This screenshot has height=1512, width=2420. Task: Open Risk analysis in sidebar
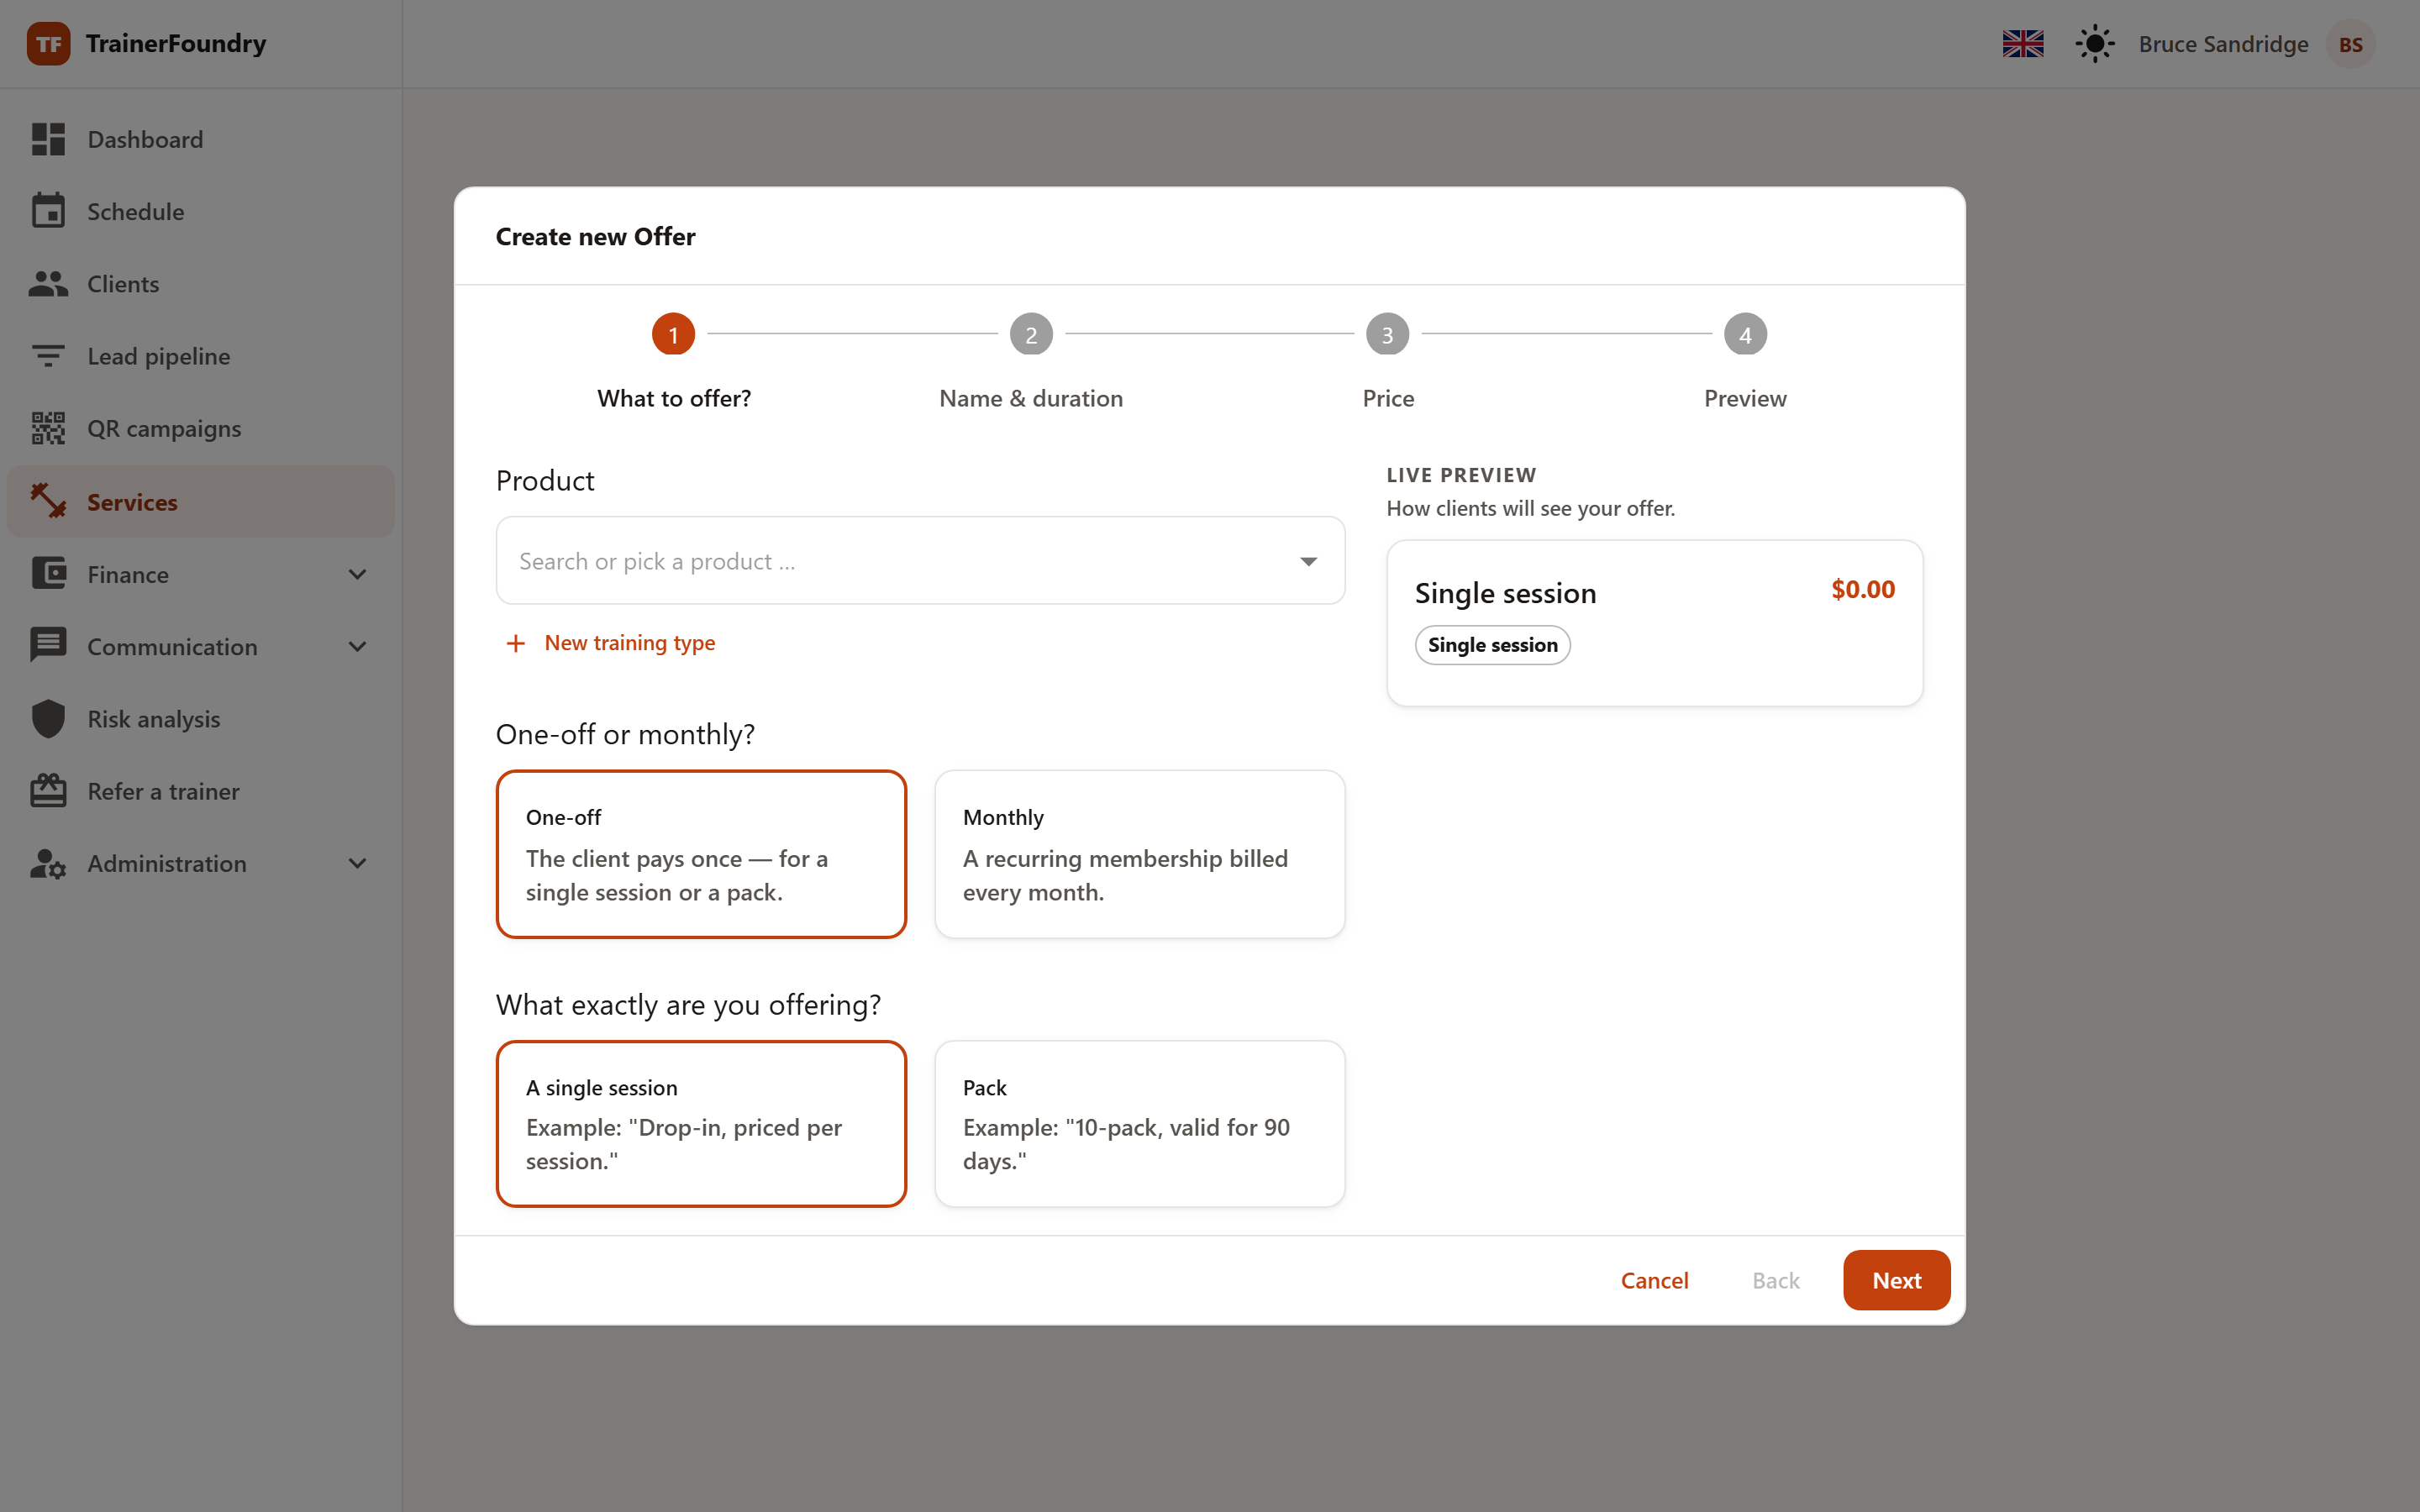[x=200, y=718]
